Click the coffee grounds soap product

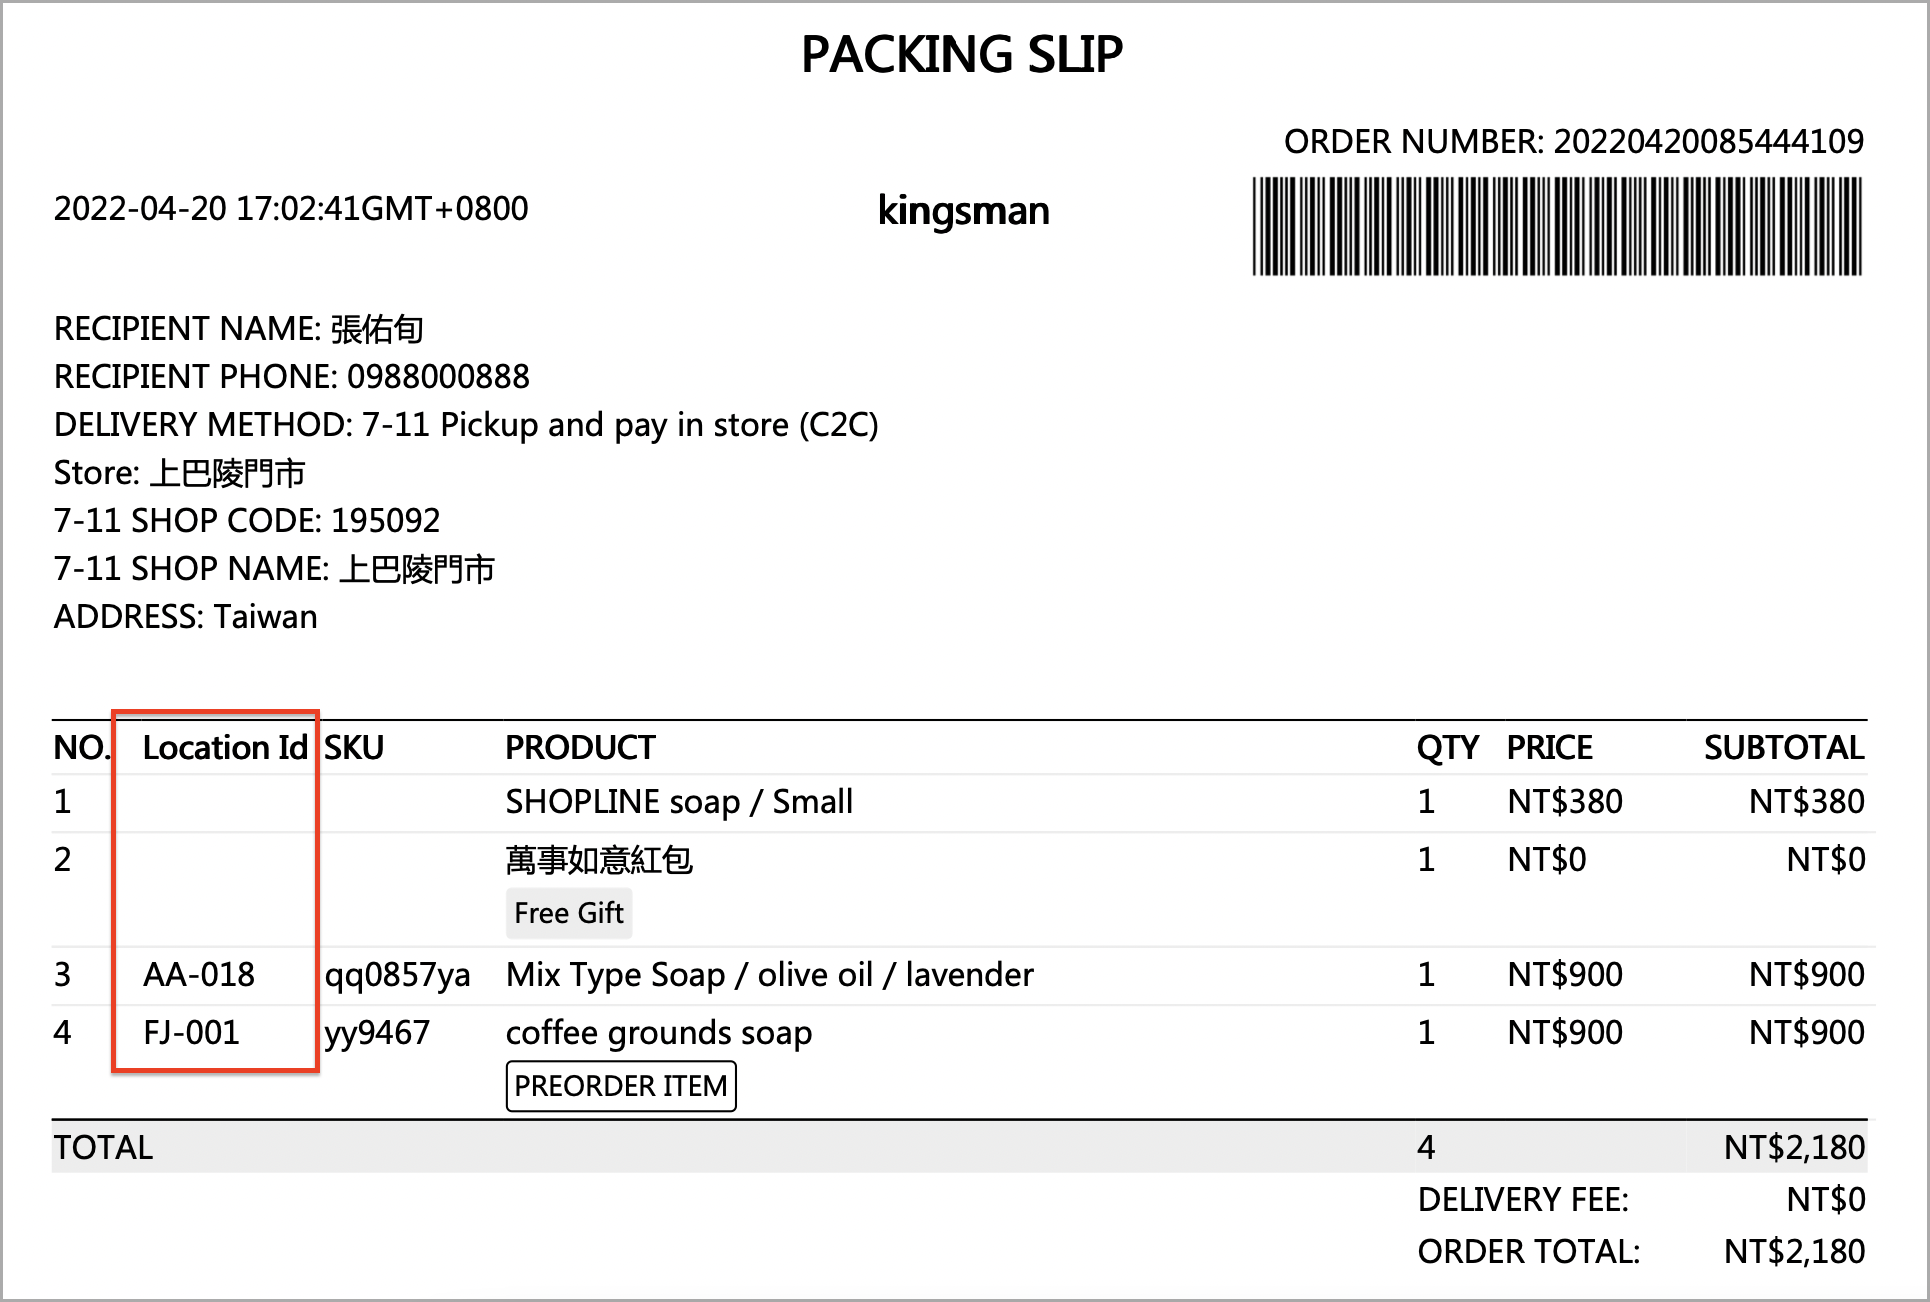pos(659,1034)
